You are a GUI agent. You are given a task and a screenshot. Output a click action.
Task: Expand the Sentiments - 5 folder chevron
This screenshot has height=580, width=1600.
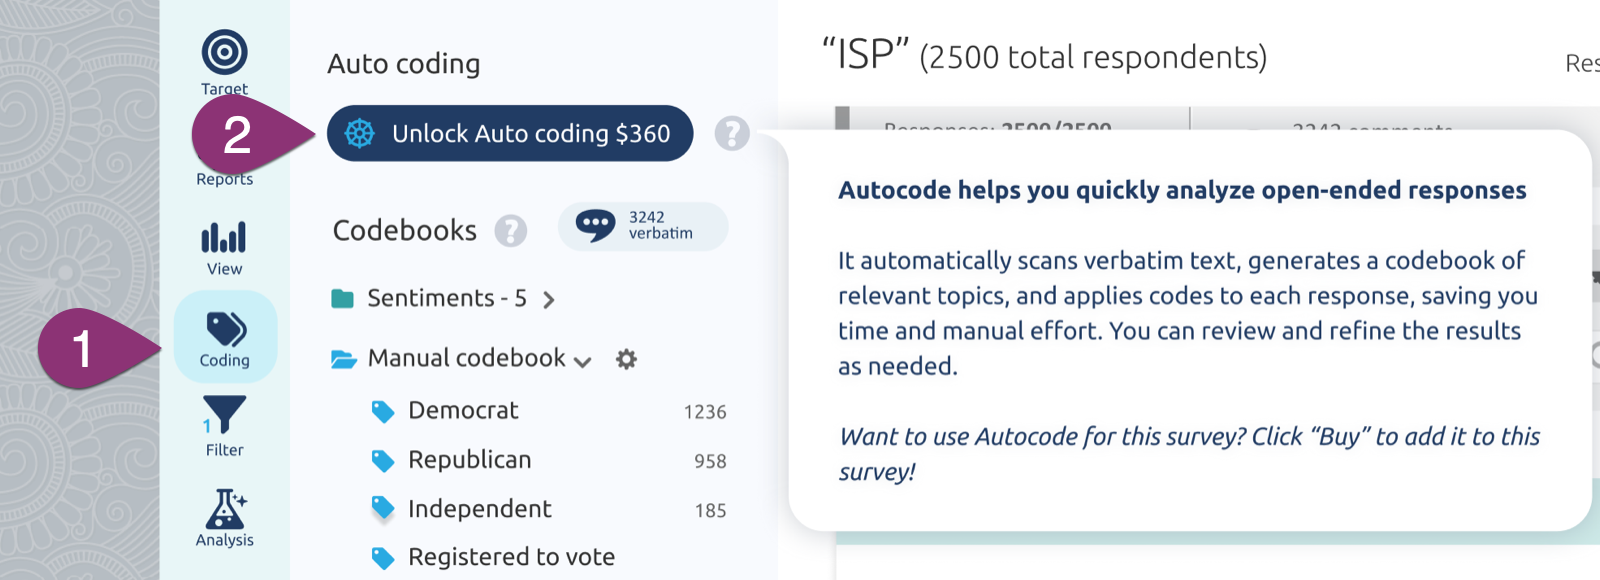pyautogui.click(x=548, y=299)
